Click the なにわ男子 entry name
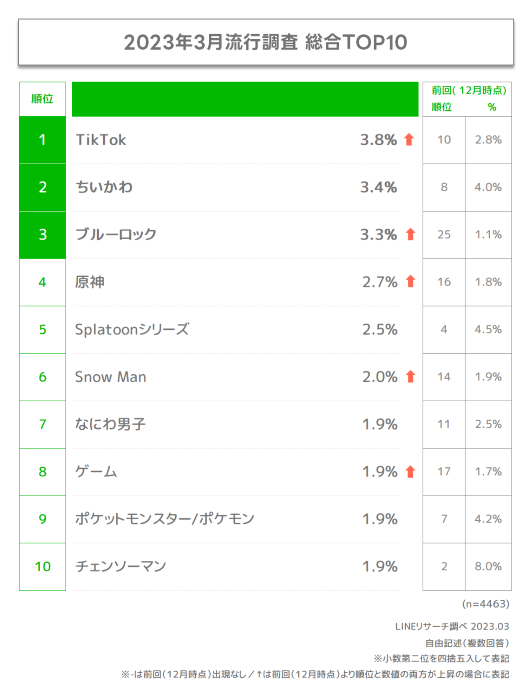 tap(110, 424)
